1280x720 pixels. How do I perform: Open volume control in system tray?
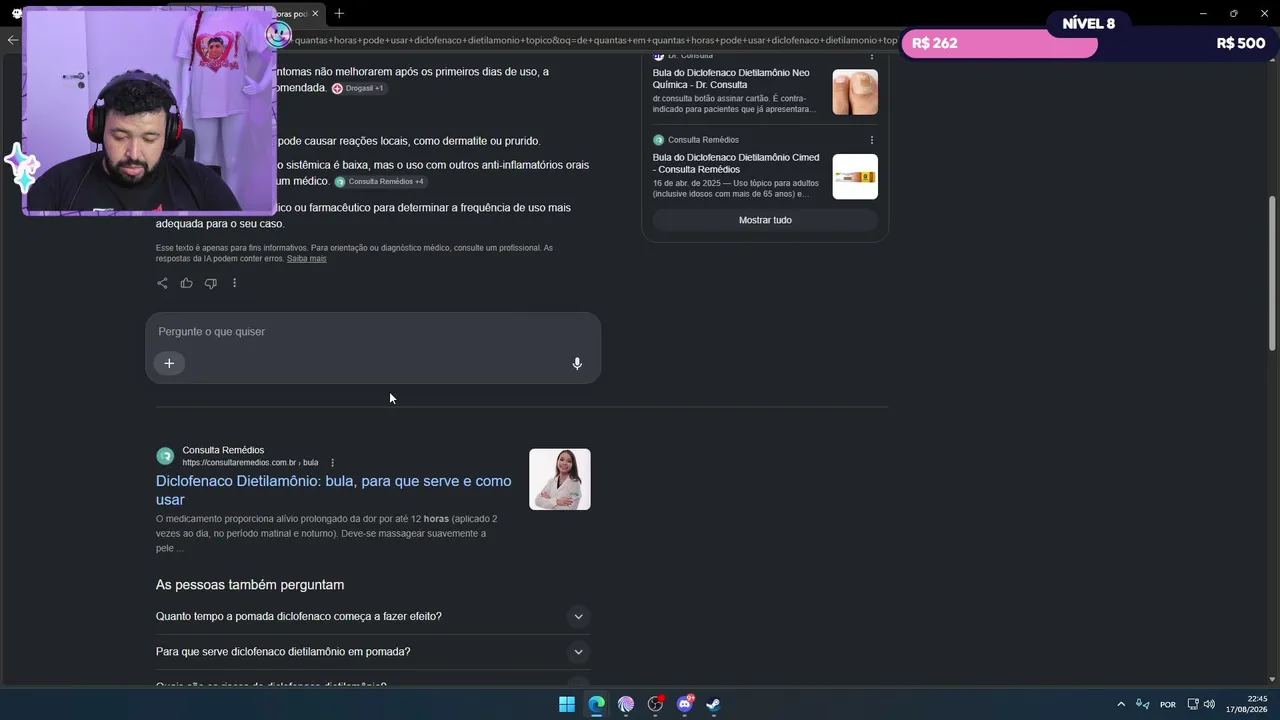pyautogui.click(x=1209, y=704)
